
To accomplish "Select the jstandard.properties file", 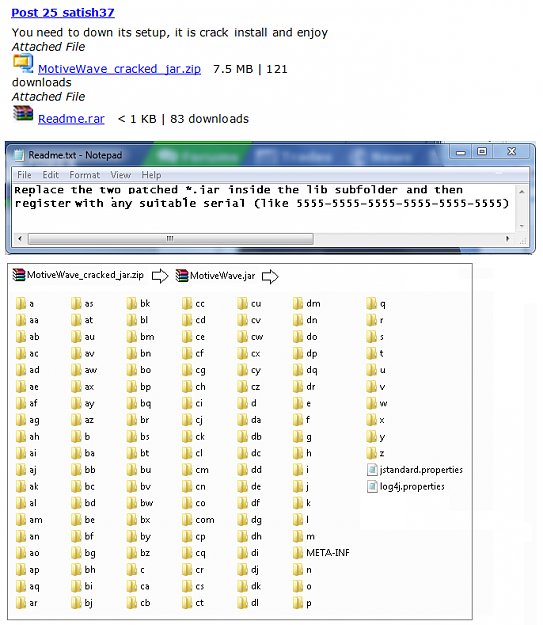I will tap(415, 470).
